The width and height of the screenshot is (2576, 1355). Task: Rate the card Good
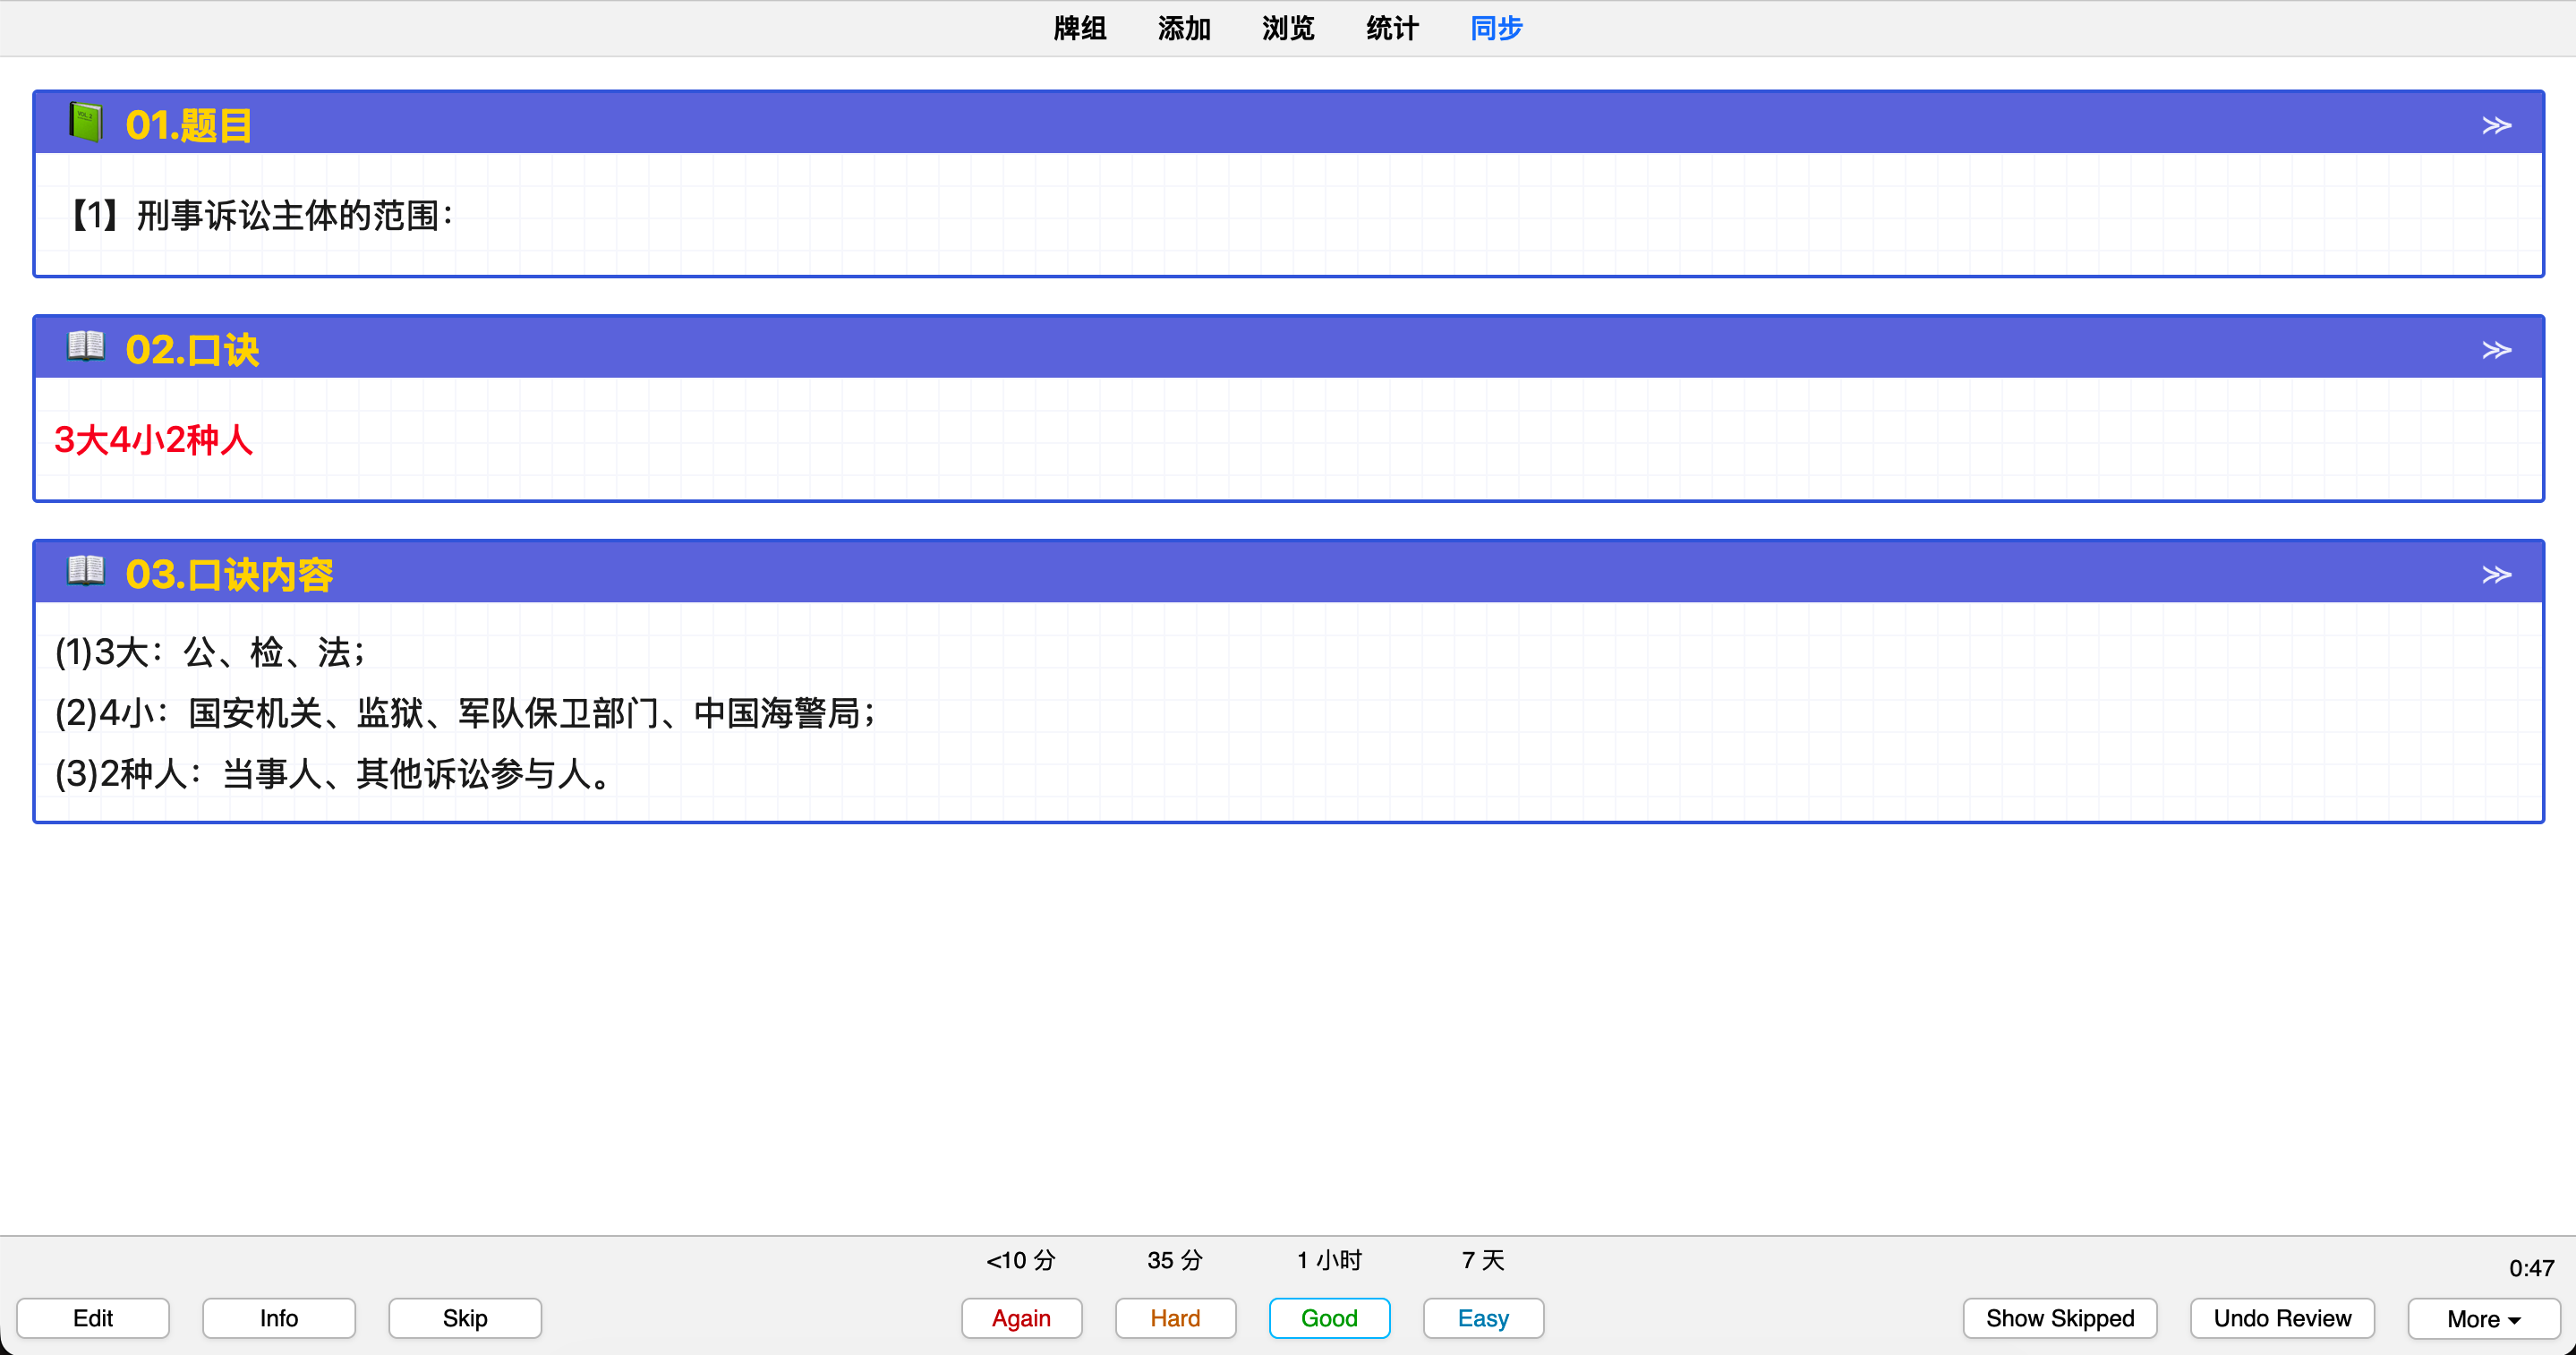point(1329,1318)
